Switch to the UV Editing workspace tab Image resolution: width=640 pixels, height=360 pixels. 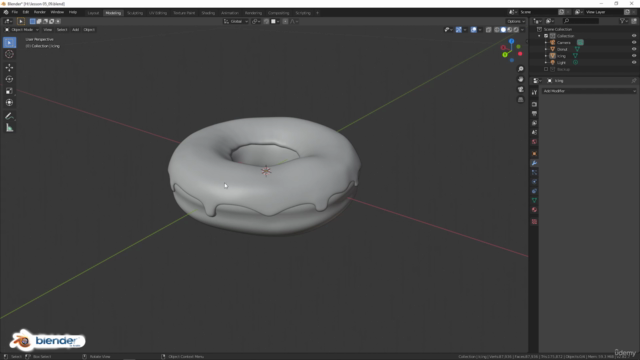tap(158, 13)
